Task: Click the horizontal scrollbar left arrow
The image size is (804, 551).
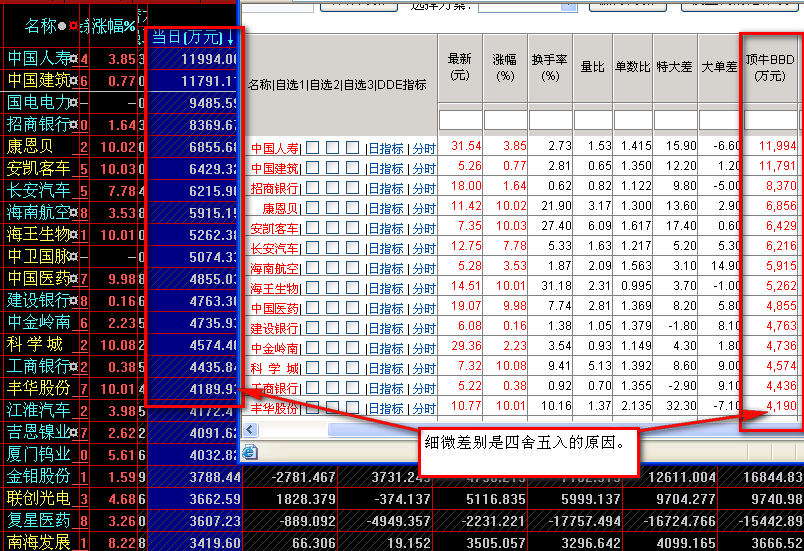Action: pos(250,430)
